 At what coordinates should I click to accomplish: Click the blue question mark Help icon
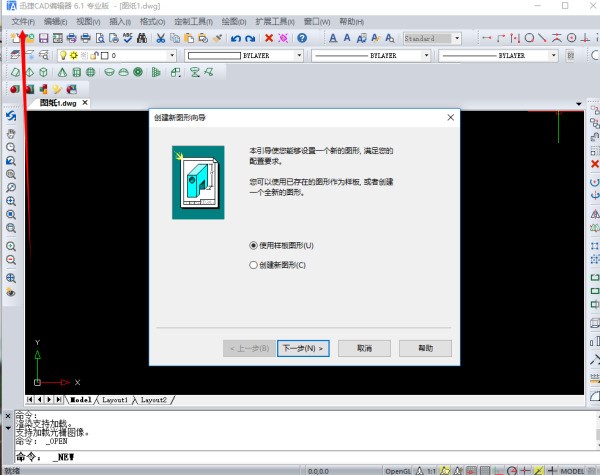point(302,38)
